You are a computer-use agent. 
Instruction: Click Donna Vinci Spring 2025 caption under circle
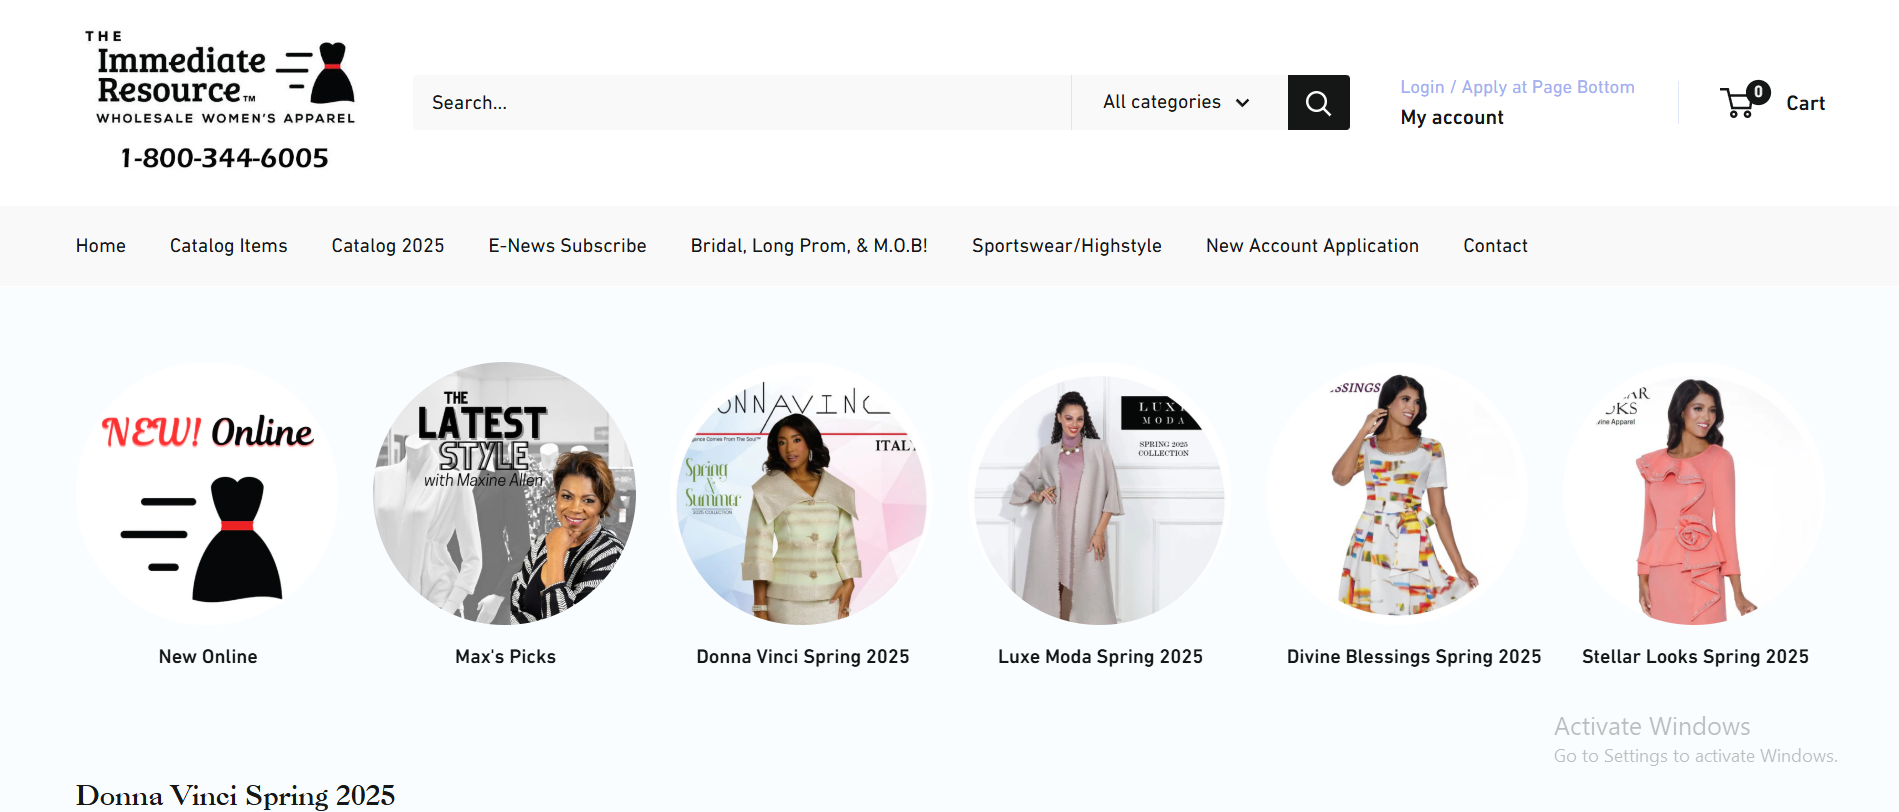(x=803, y=657)
